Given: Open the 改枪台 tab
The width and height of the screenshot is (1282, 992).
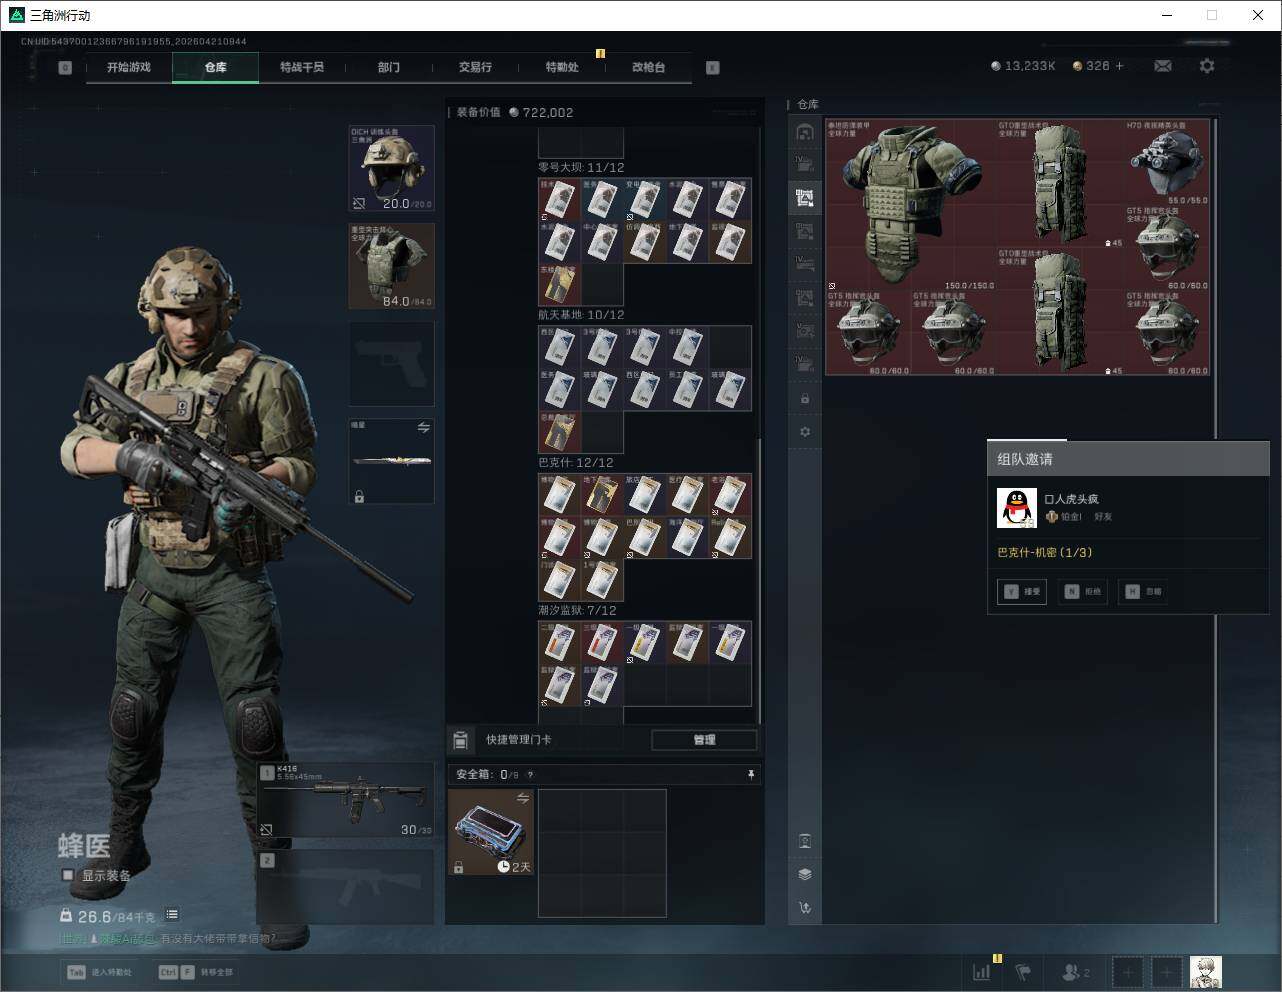Looking at the screenshot, I should pyautogui.click(x=648, y=68).
